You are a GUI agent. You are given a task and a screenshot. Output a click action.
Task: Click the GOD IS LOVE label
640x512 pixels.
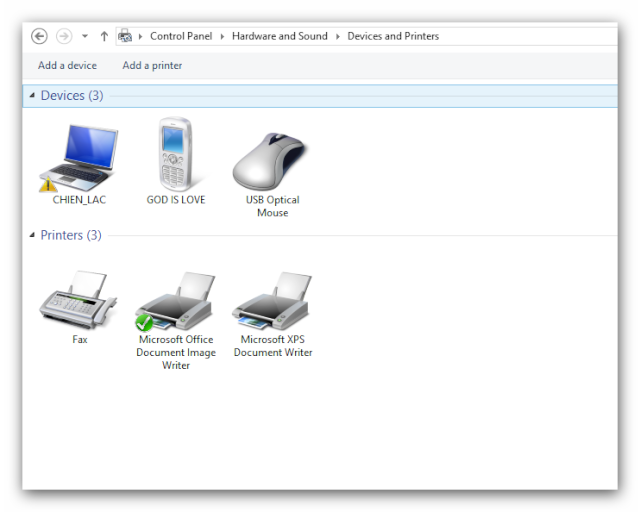pos(176,200)
